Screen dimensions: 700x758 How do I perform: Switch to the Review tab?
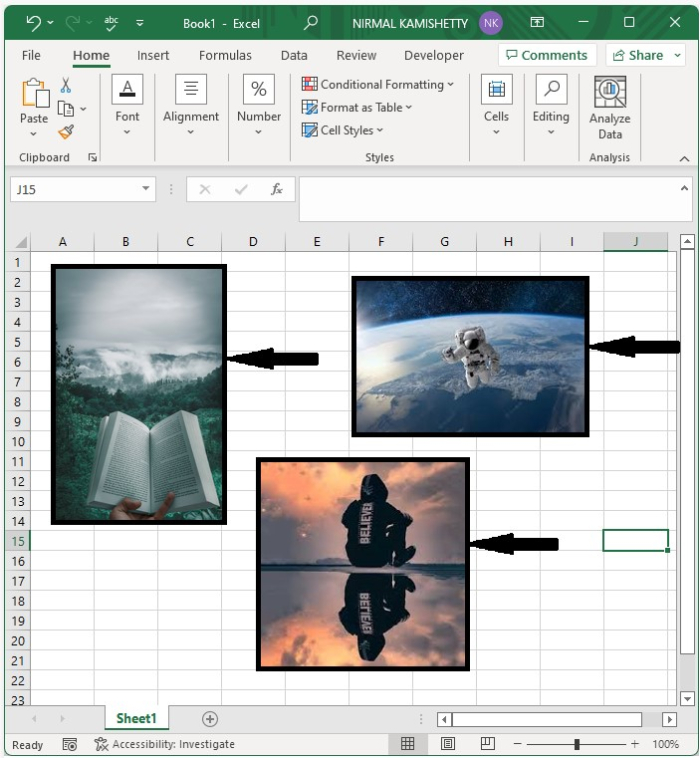point(356,56)
